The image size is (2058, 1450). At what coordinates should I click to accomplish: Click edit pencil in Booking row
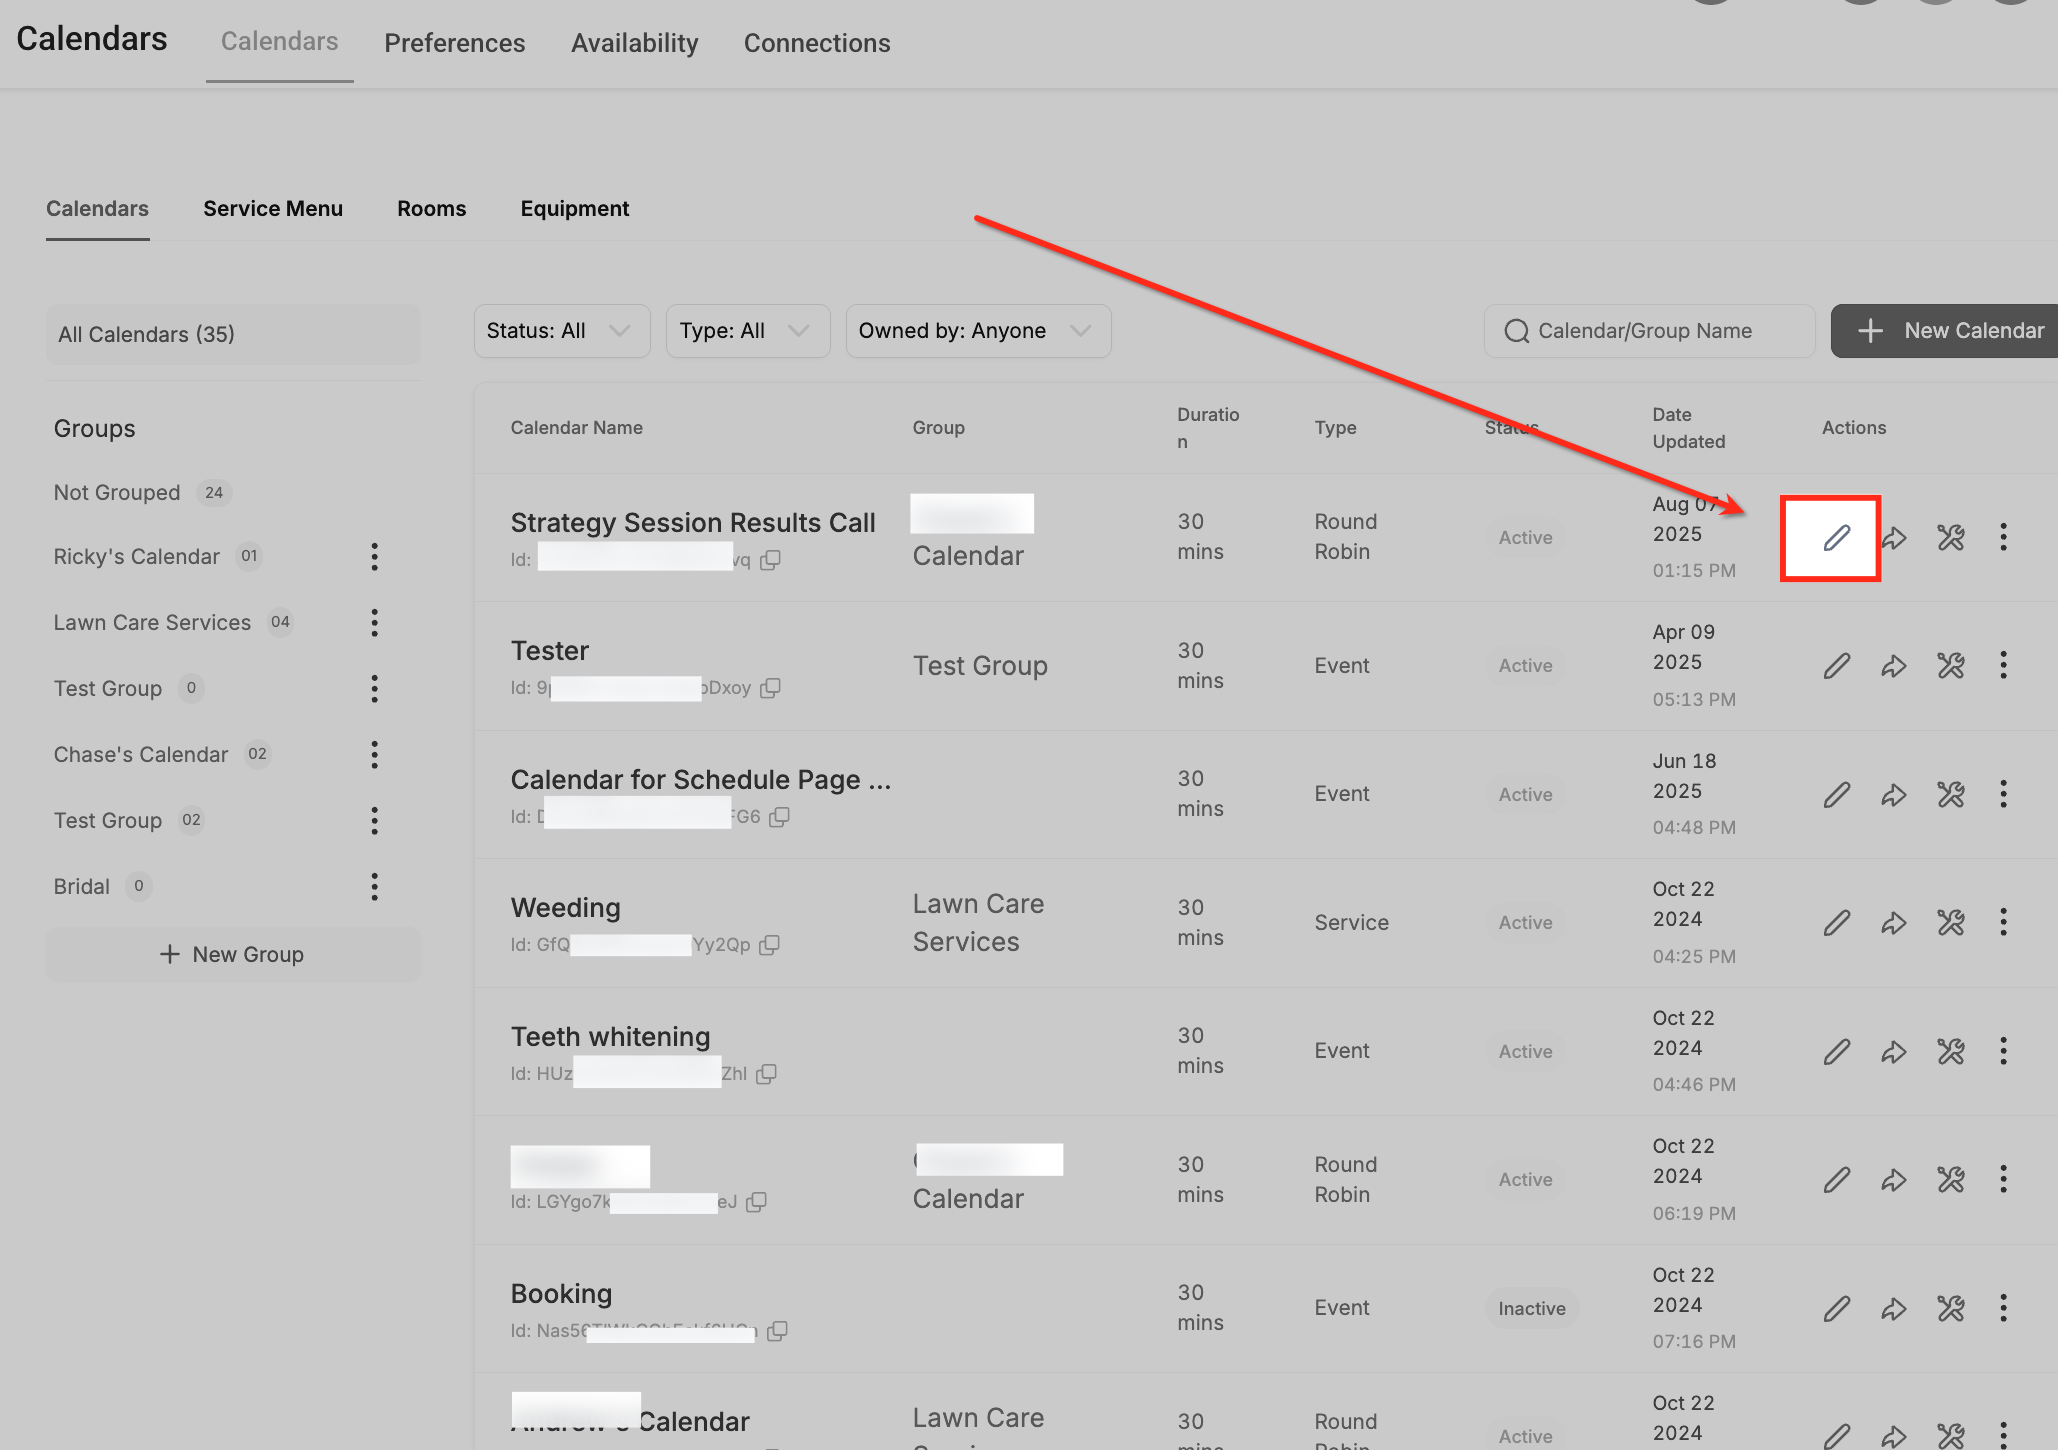1836,1308
